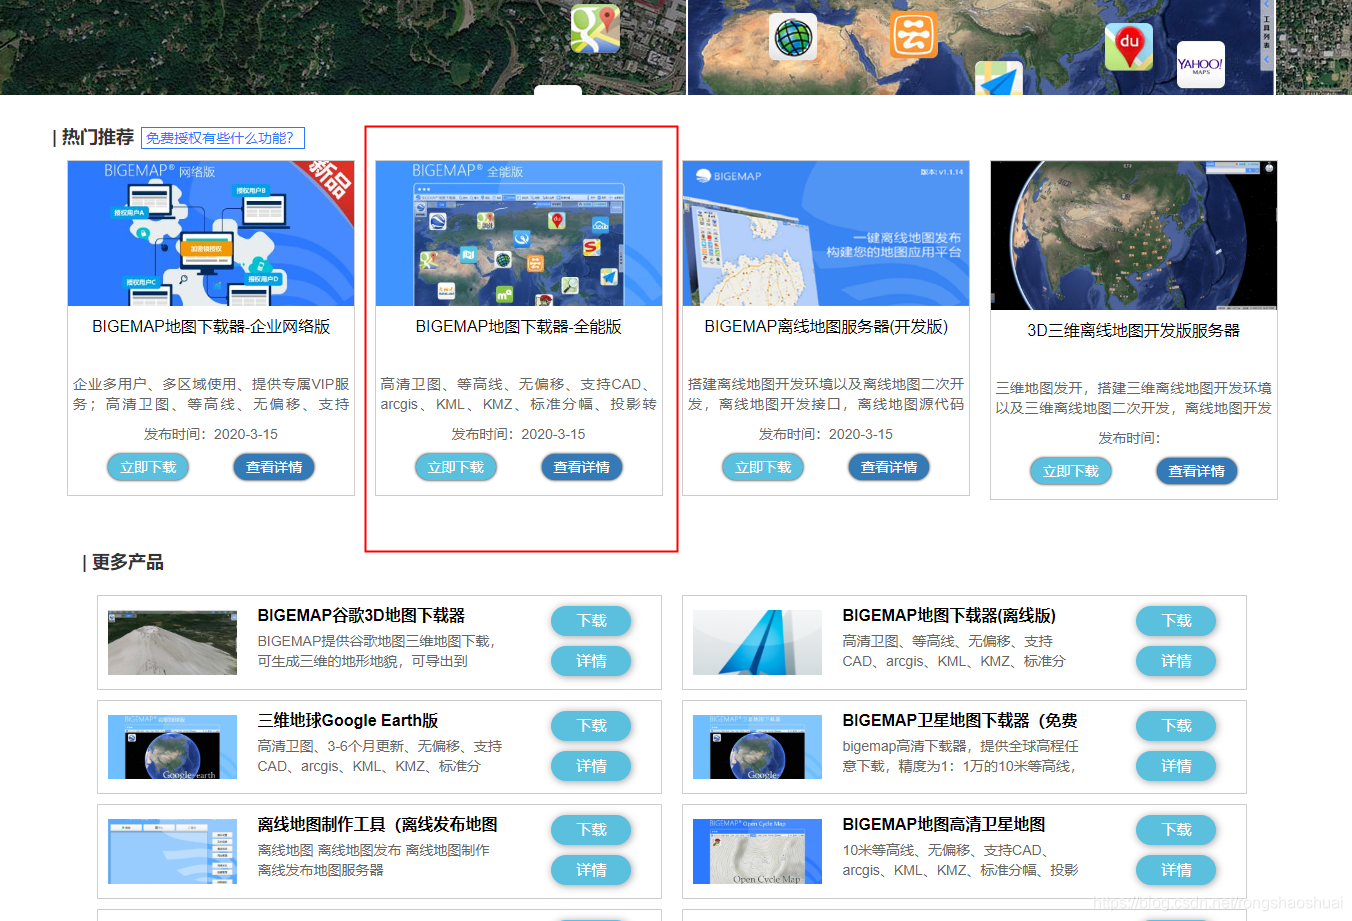1352x921 pixels.
Task: Click the blue paper plane icon in banner
Action: (x=999, y=79)
